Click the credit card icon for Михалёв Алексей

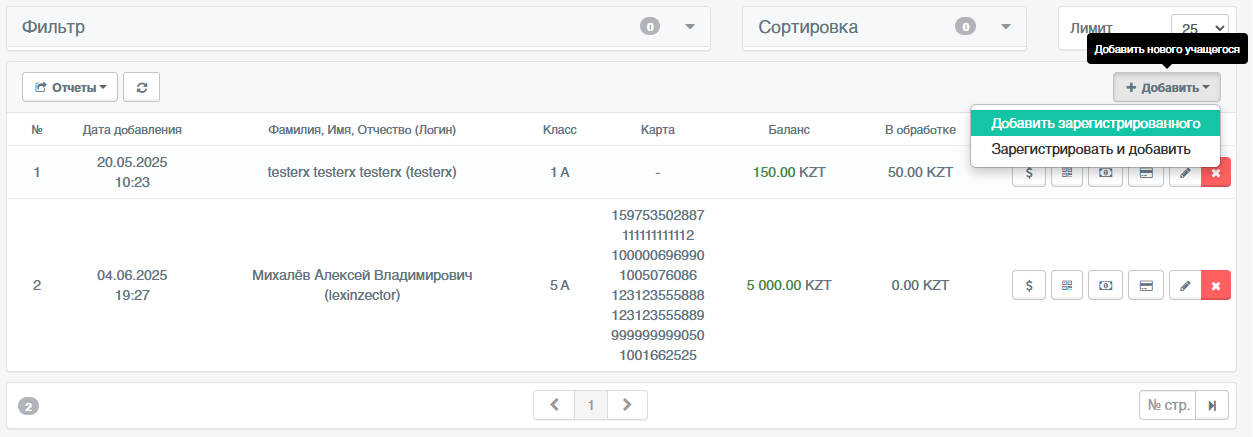point(1146,285)
